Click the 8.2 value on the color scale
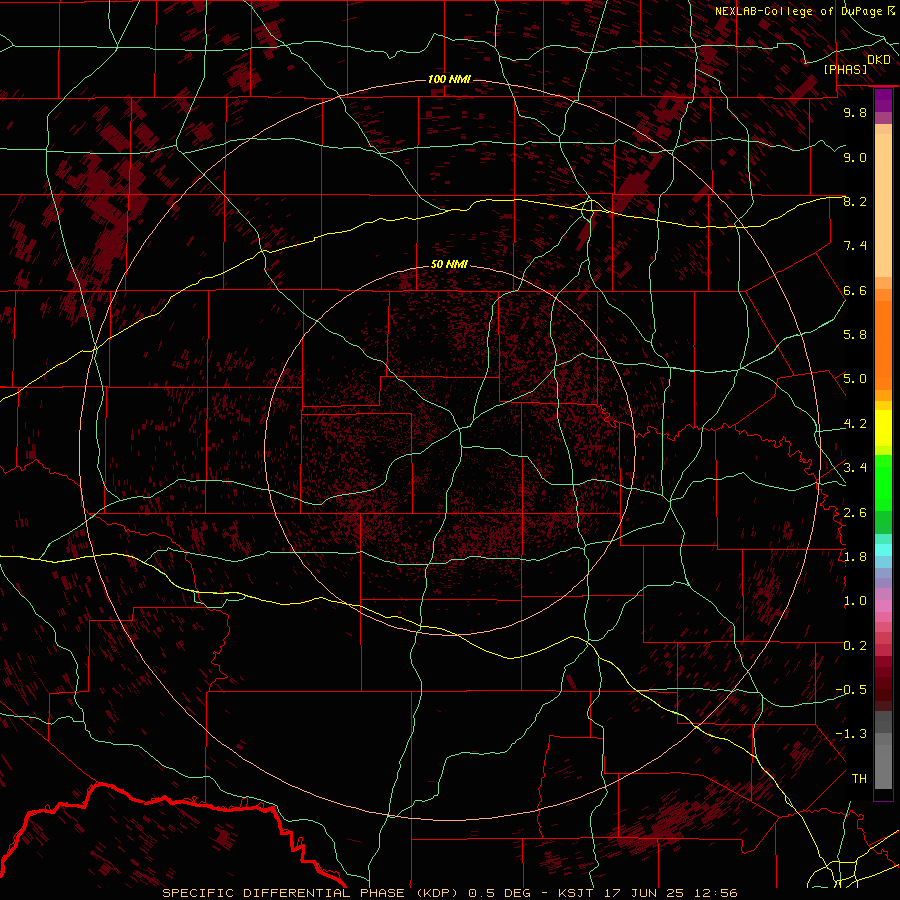900x900 pixels. [x=855, y=201]
